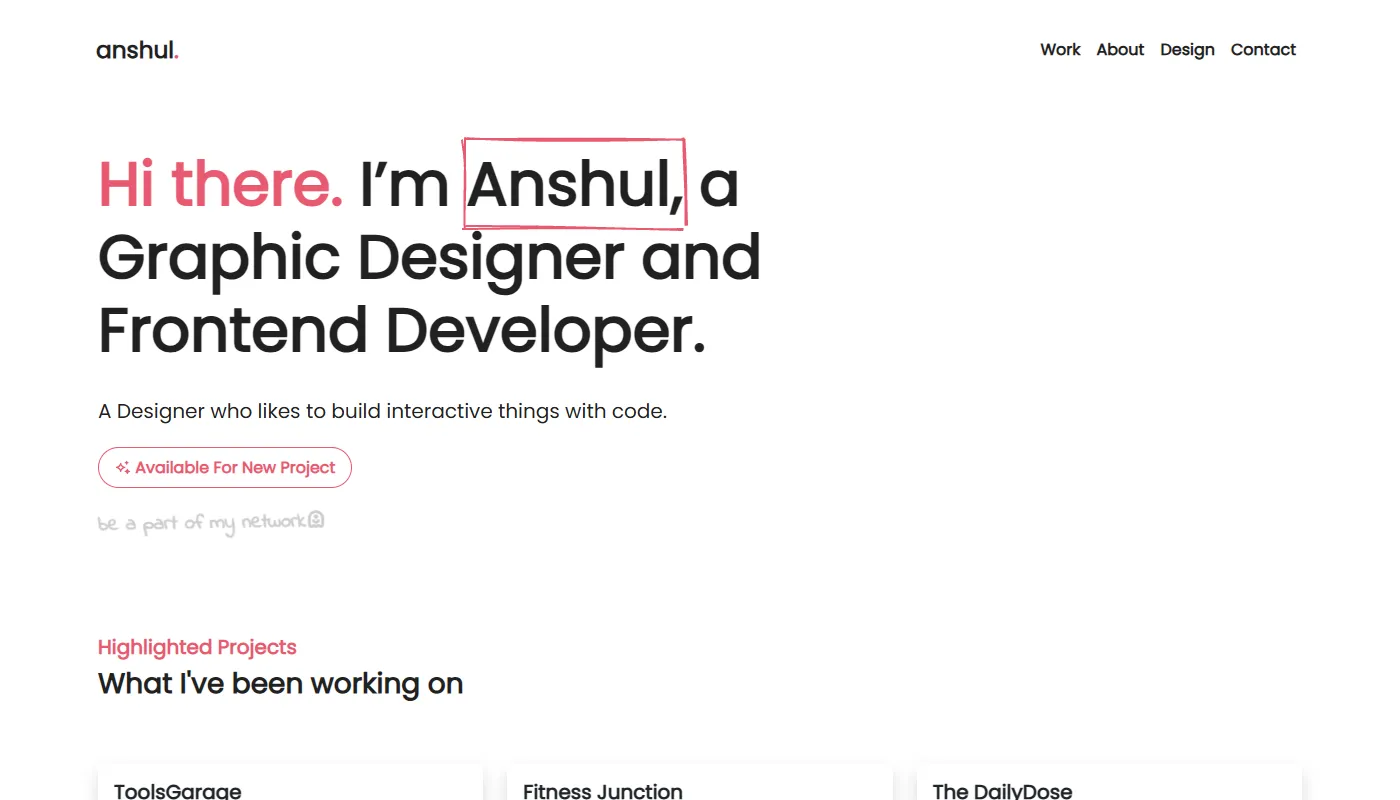Go to the About section
The image size is (1400, 800).
(x=1120, y=50)
